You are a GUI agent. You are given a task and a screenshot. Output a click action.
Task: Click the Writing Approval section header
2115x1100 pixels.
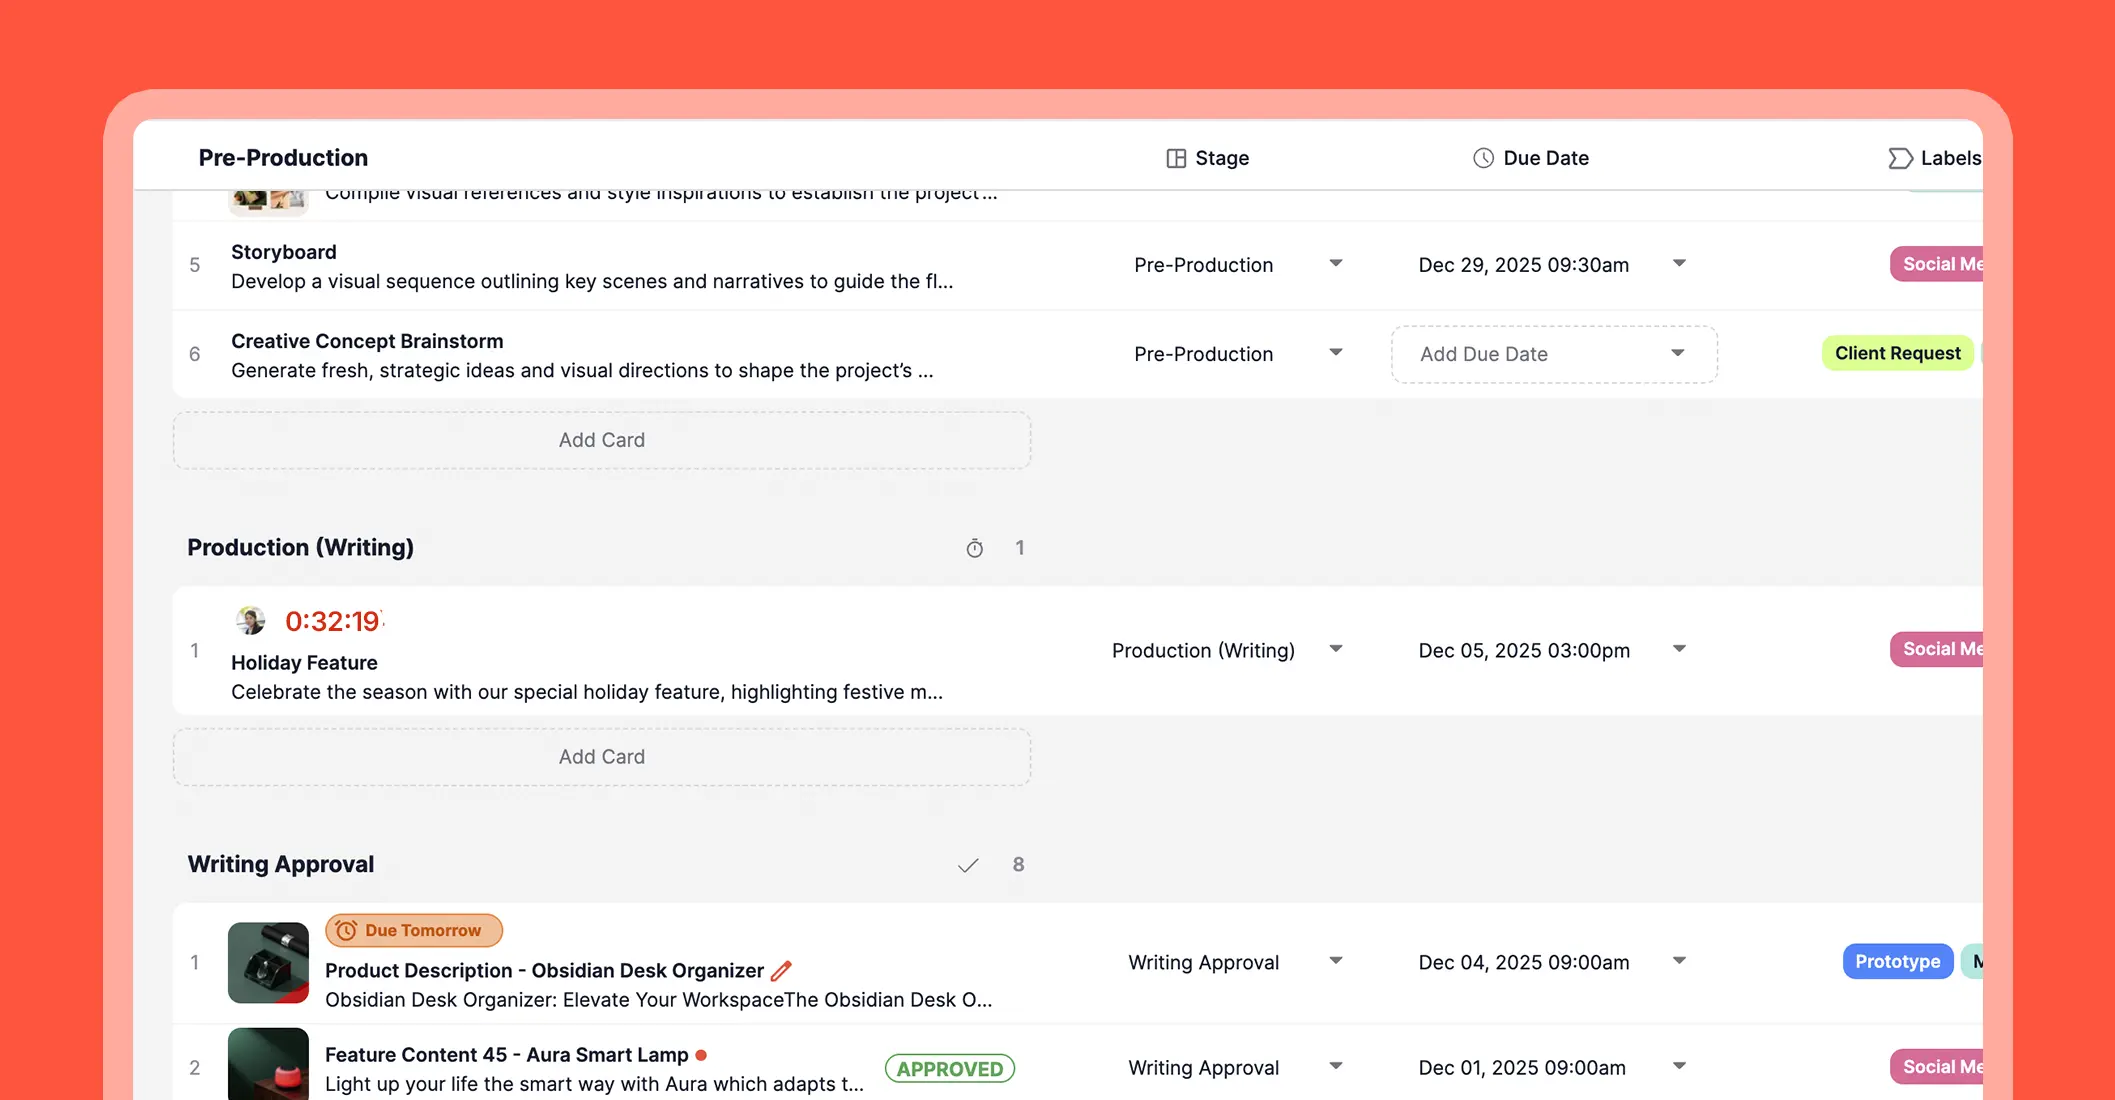coord(281,864)
